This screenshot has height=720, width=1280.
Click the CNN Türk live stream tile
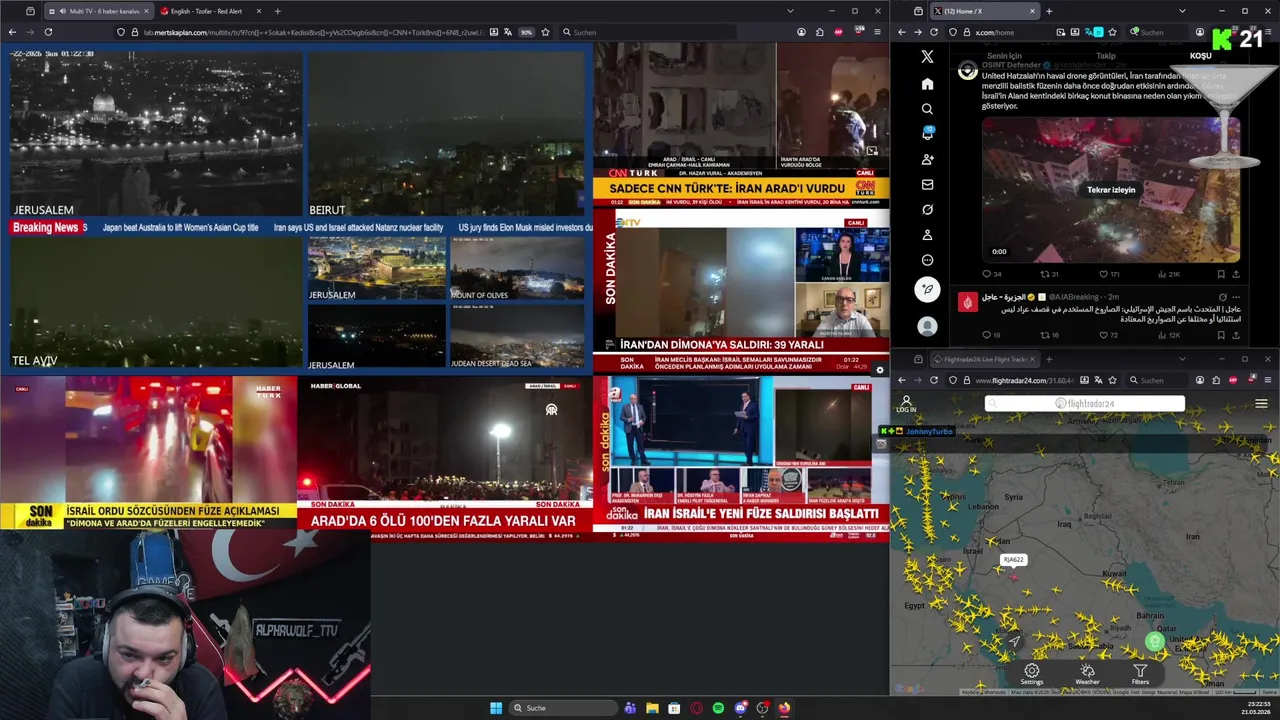click(741, 125)
